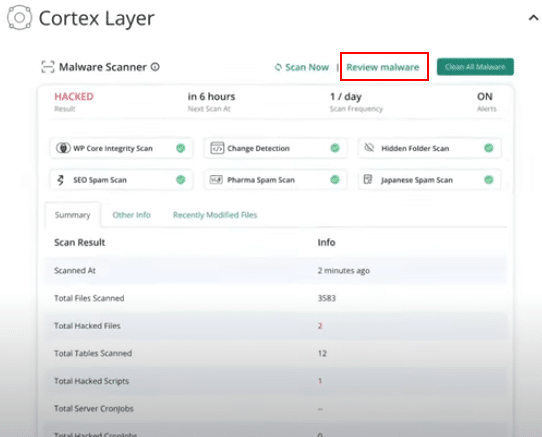Click the Total Tables Scanned row label

coord(93,353)
